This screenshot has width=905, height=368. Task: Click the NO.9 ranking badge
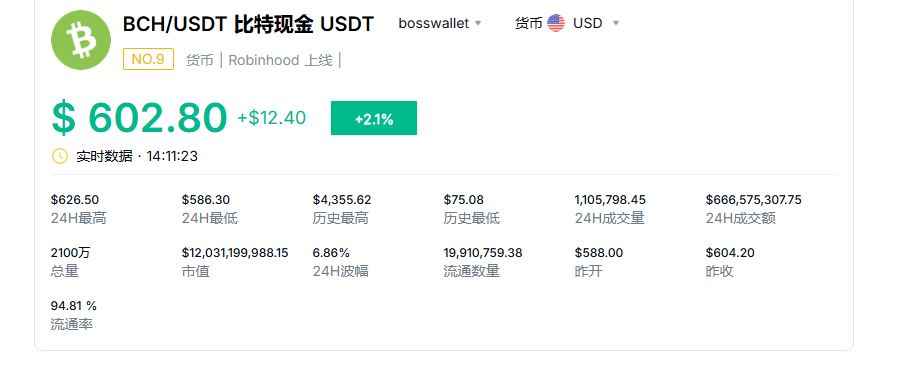(148, 59)
